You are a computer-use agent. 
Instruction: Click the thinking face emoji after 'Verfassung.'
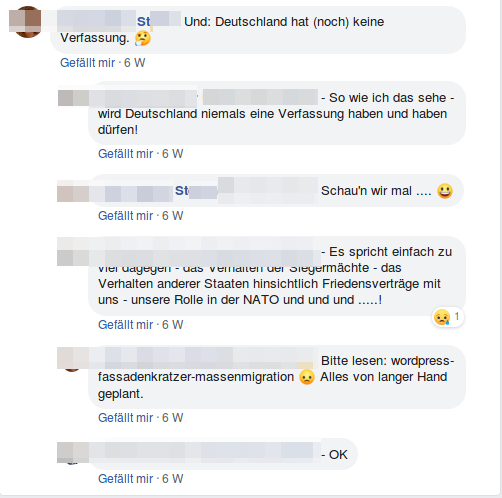tap(143, 38)
